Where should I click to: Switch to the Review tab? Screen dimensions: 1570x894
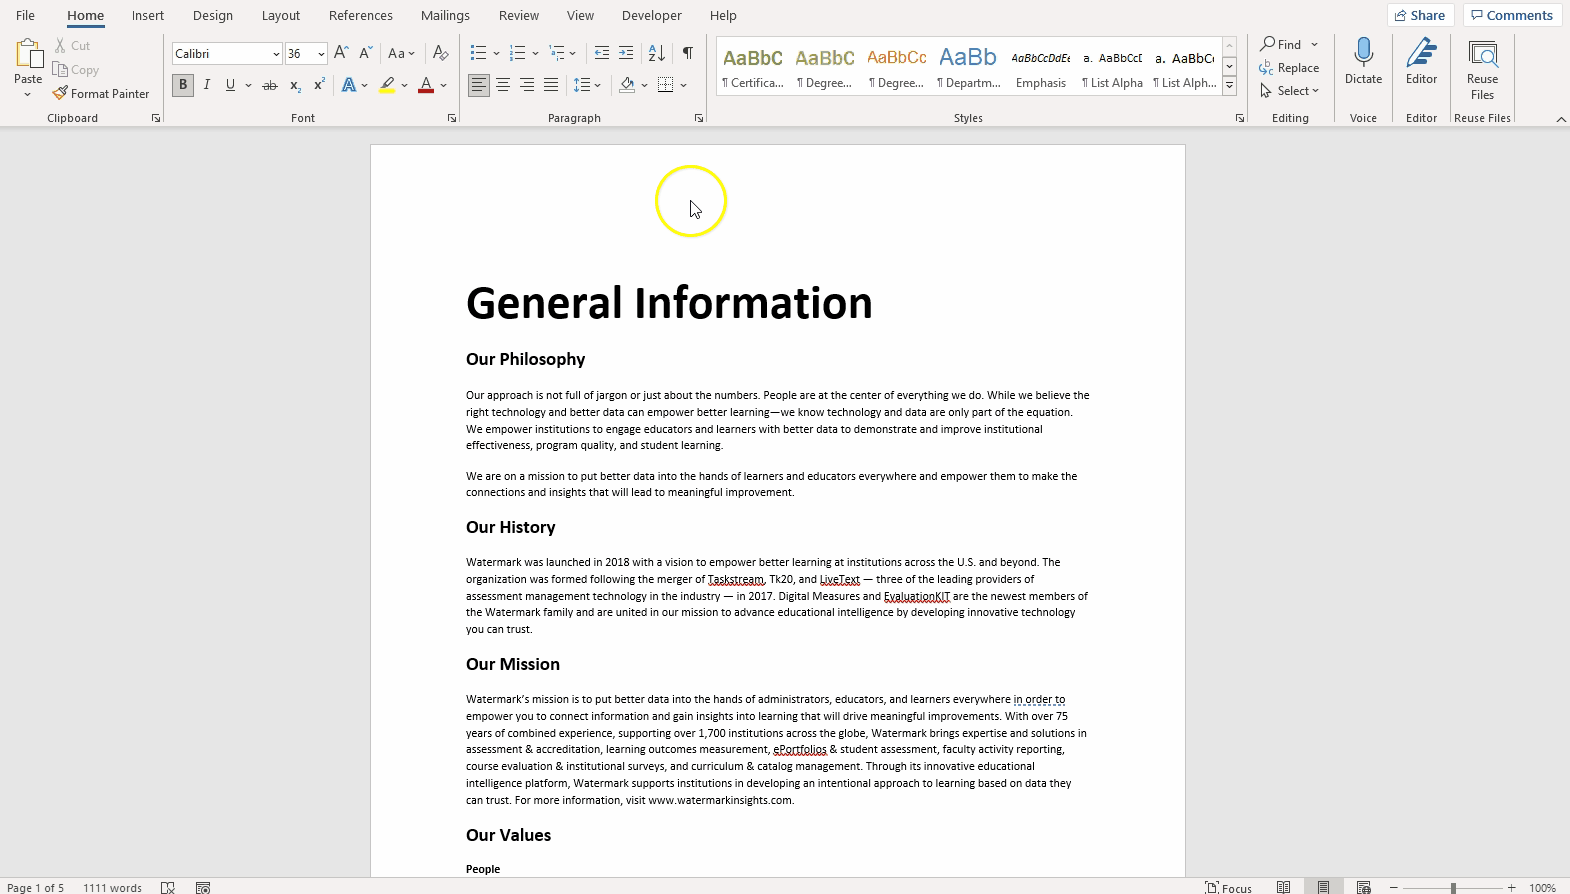tap(519, 15)
